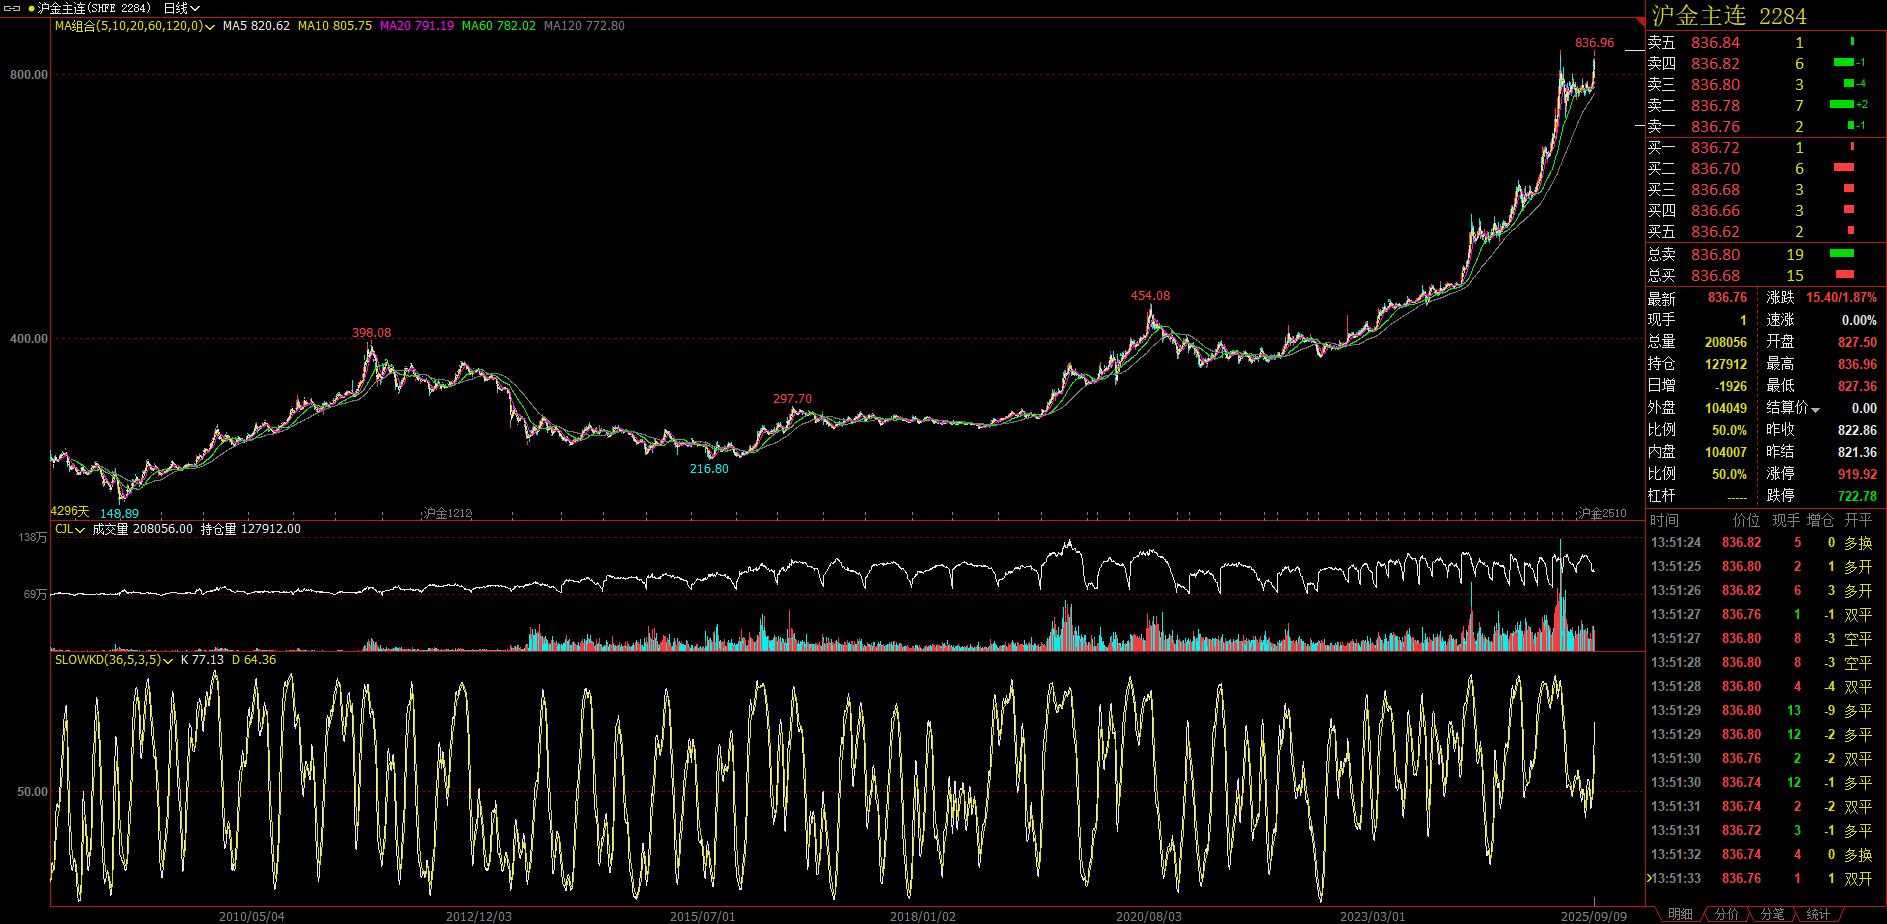Switch to the 明细 tab

click(1680, 914)
